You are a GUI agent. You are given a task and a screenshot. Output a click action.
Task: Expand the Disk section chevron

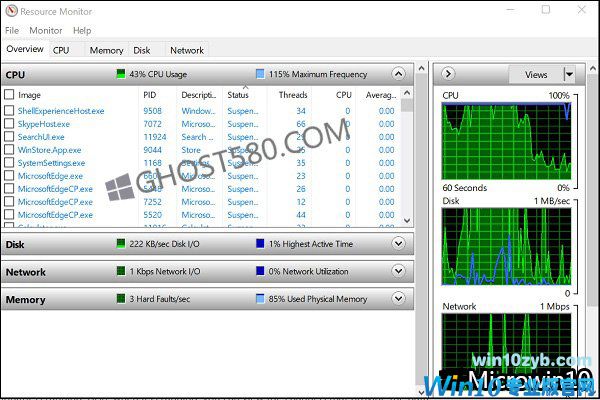398,243
